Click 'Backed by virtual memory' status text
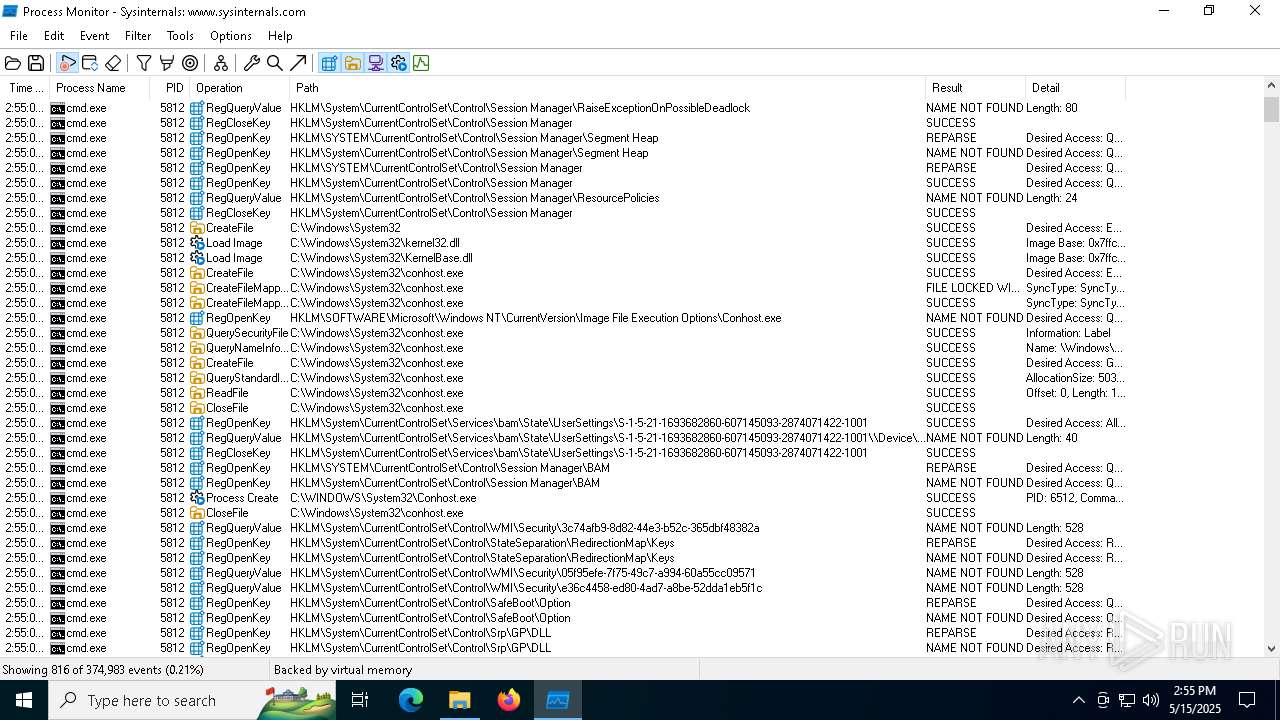Screen dimensions: 1280x720 point(343,670)
